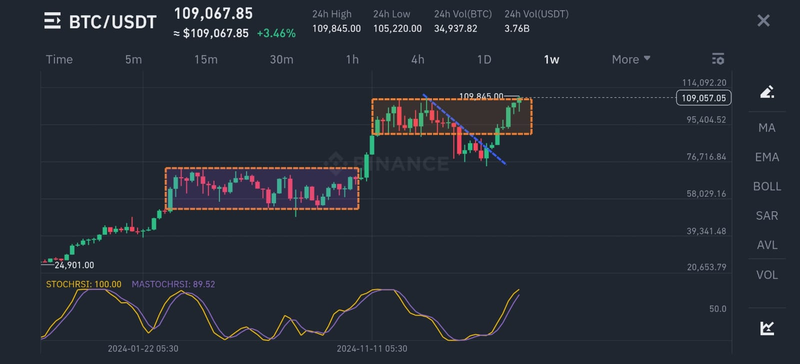This screenshot has height=364, width=800.
Task: Select the 4h timeframe
Action: [417, 60]
